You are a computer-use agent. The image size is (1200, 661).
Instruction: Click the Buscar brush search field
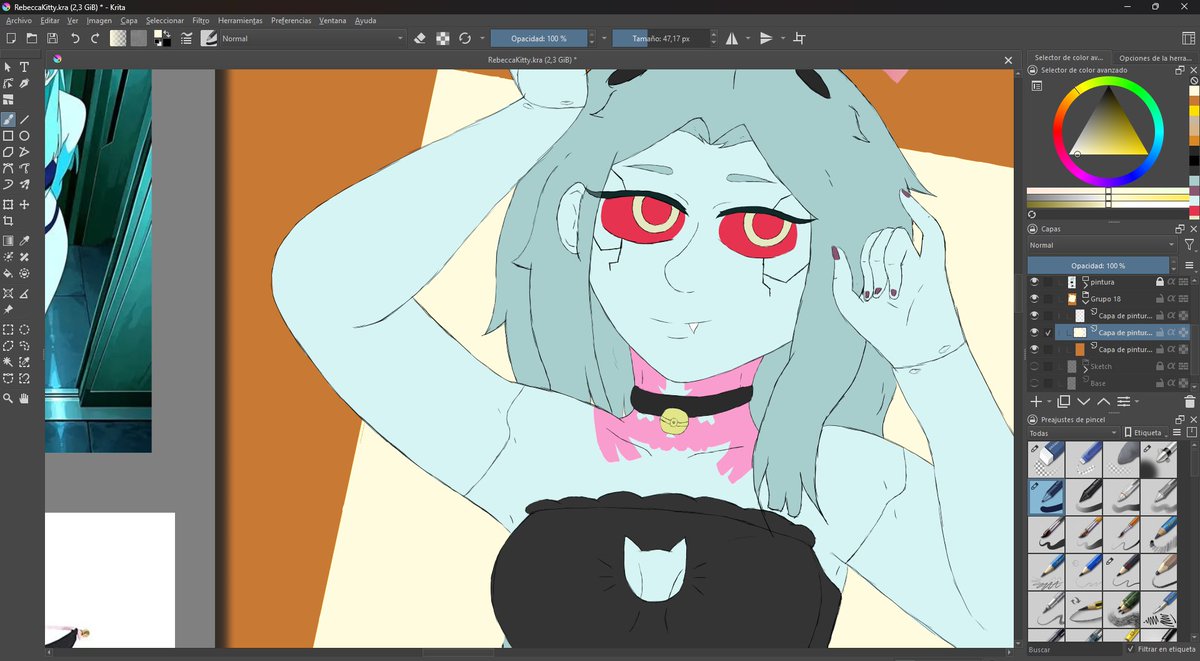click(1074, 649)
